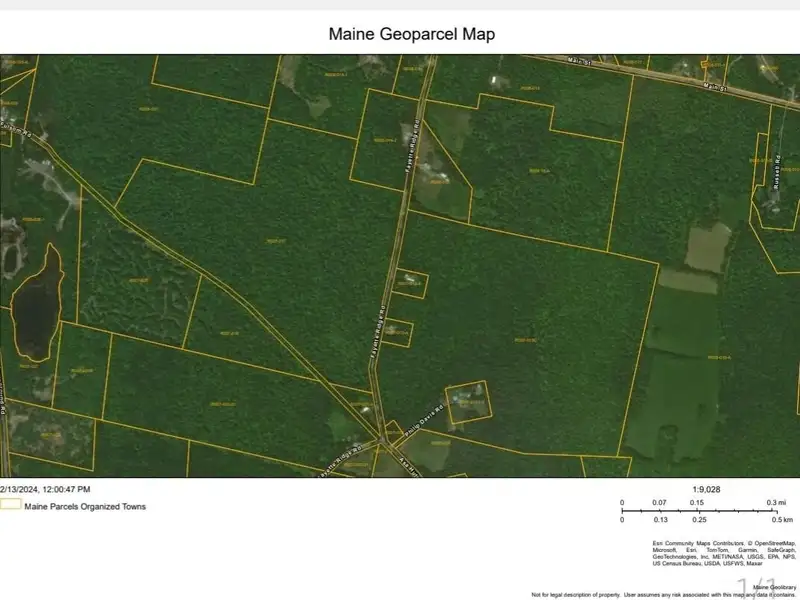Image resolution: width=800 pixels, height=600 pixels.
Task: Click the yellow parcel legend swatch
Action: tap(11, 506)
